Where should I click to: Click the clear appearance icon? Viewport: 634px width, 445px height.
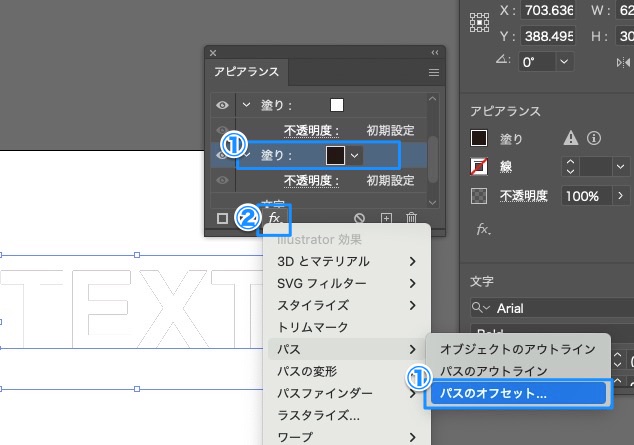pyautogui.click(x=360, y=218)
